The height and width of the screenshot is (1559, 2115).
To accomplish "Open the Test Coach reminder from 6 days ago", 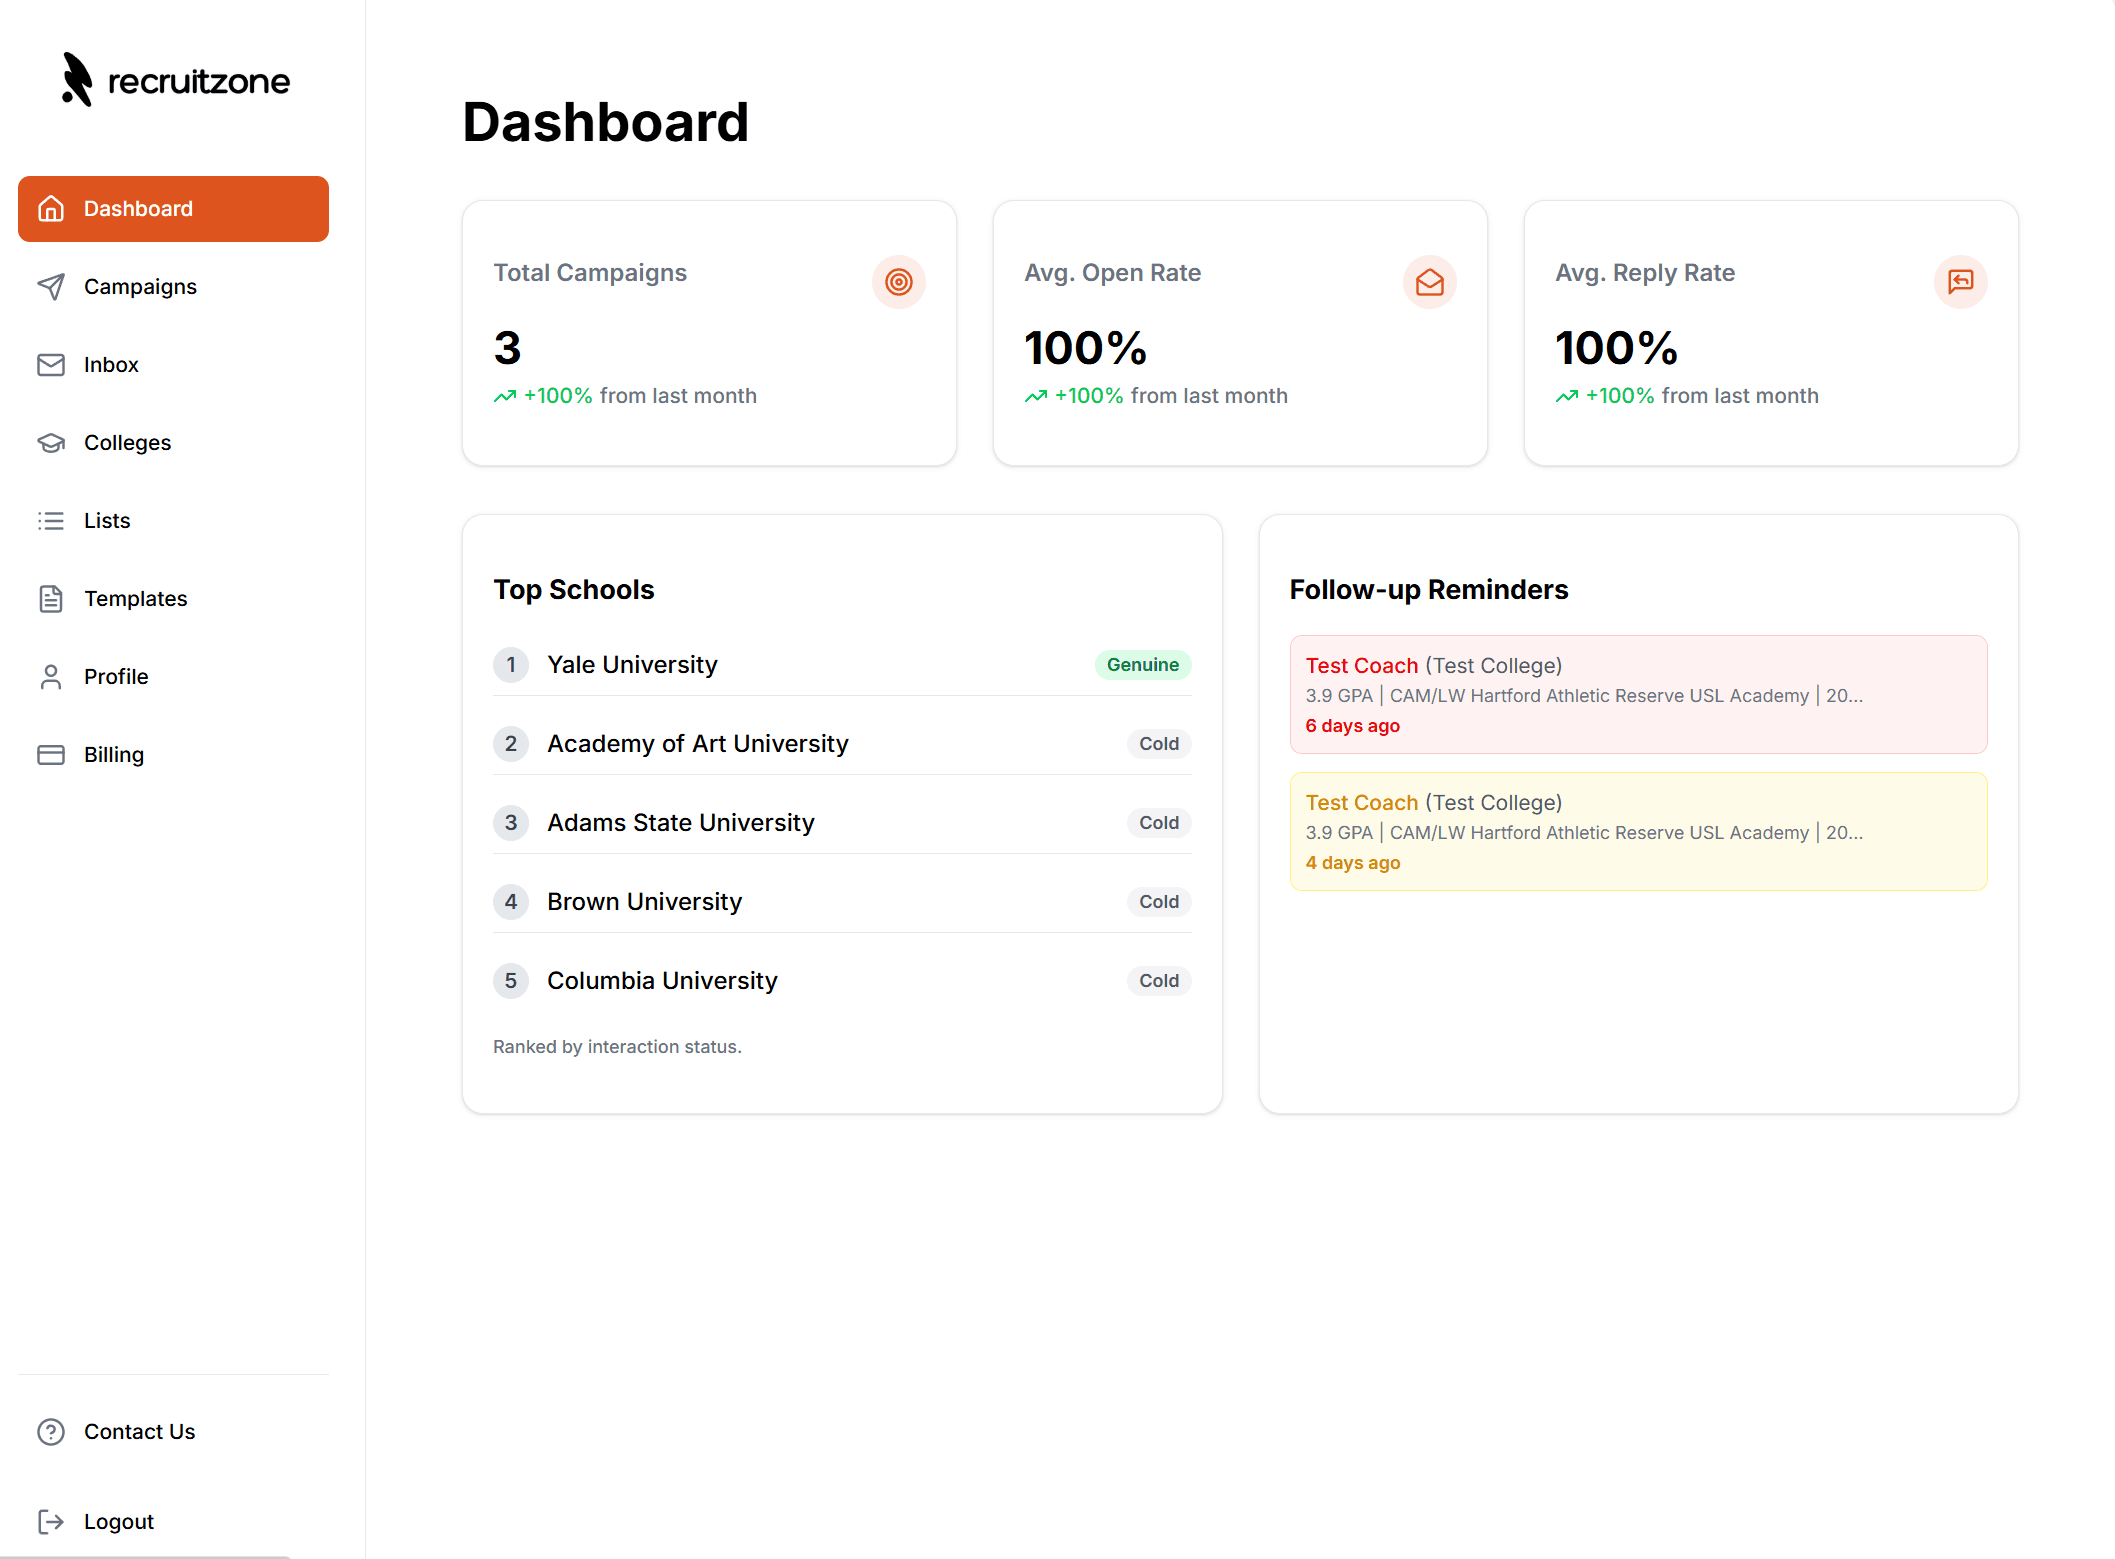I will (1637, 695).
